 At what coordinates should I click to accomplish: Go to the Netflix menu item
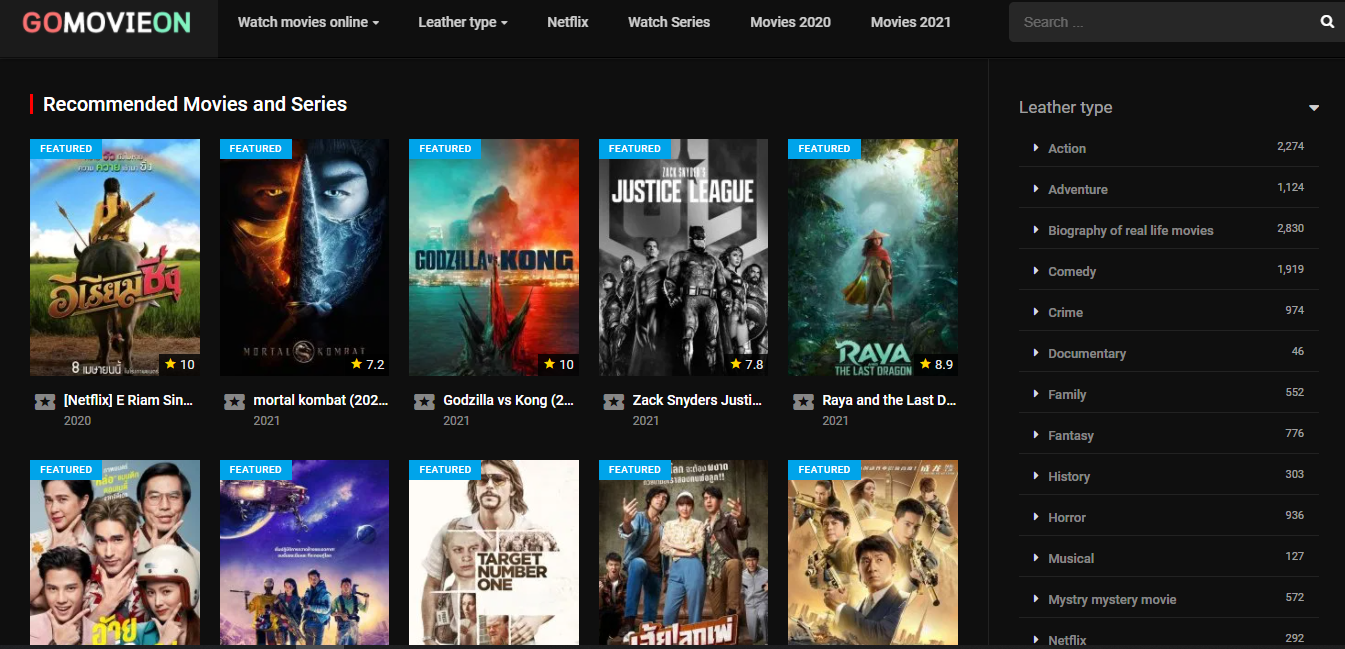[x=567, y=22]
